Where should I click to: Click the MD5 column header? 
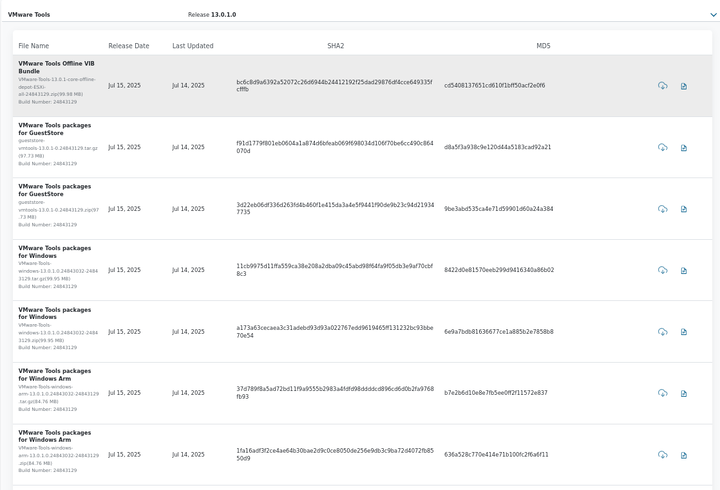tap(543, 46)
